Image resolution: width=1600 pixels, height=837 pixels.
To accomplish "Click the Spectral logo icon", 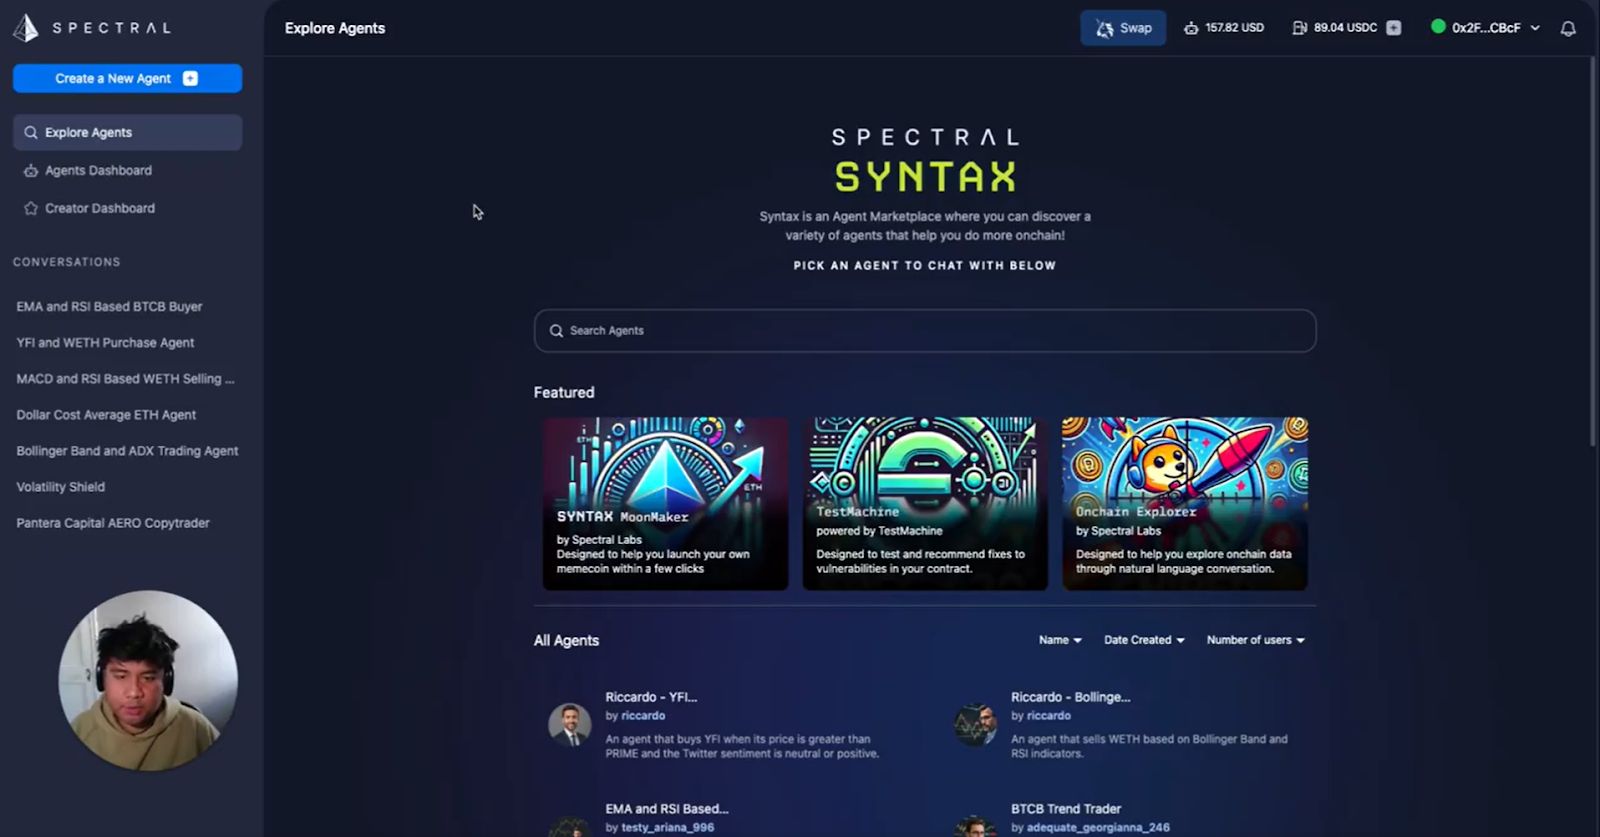I will click(25, 28).
